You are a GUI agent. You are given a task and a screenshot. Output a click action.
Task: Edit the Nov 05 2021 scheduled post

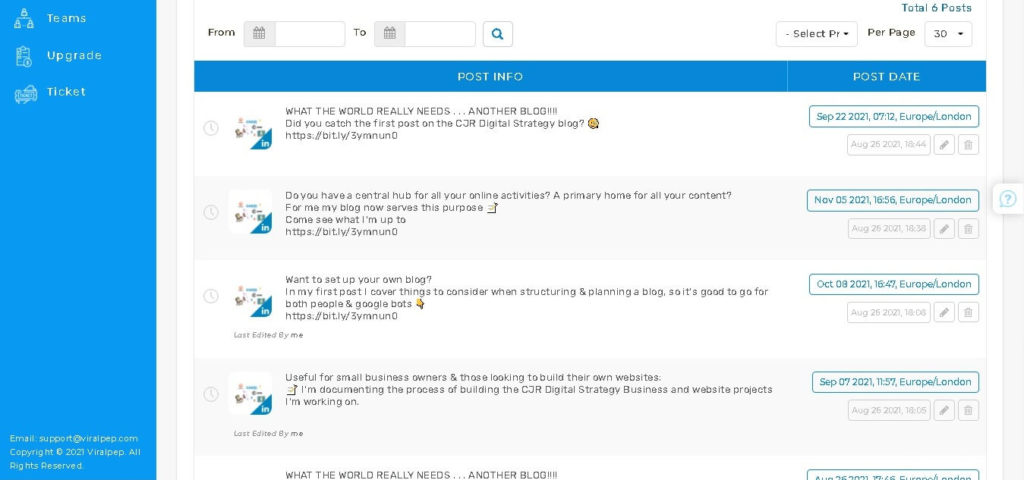coord(944,229)
